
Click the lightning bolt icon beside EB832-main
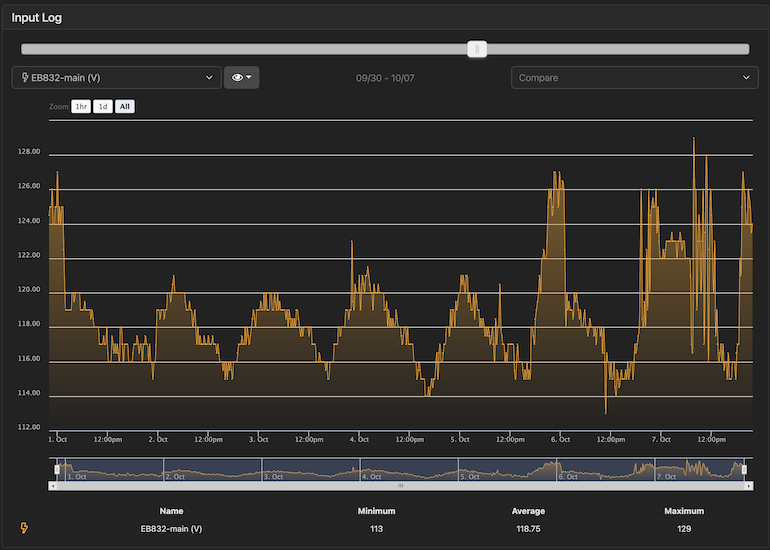tap(24, 528)
